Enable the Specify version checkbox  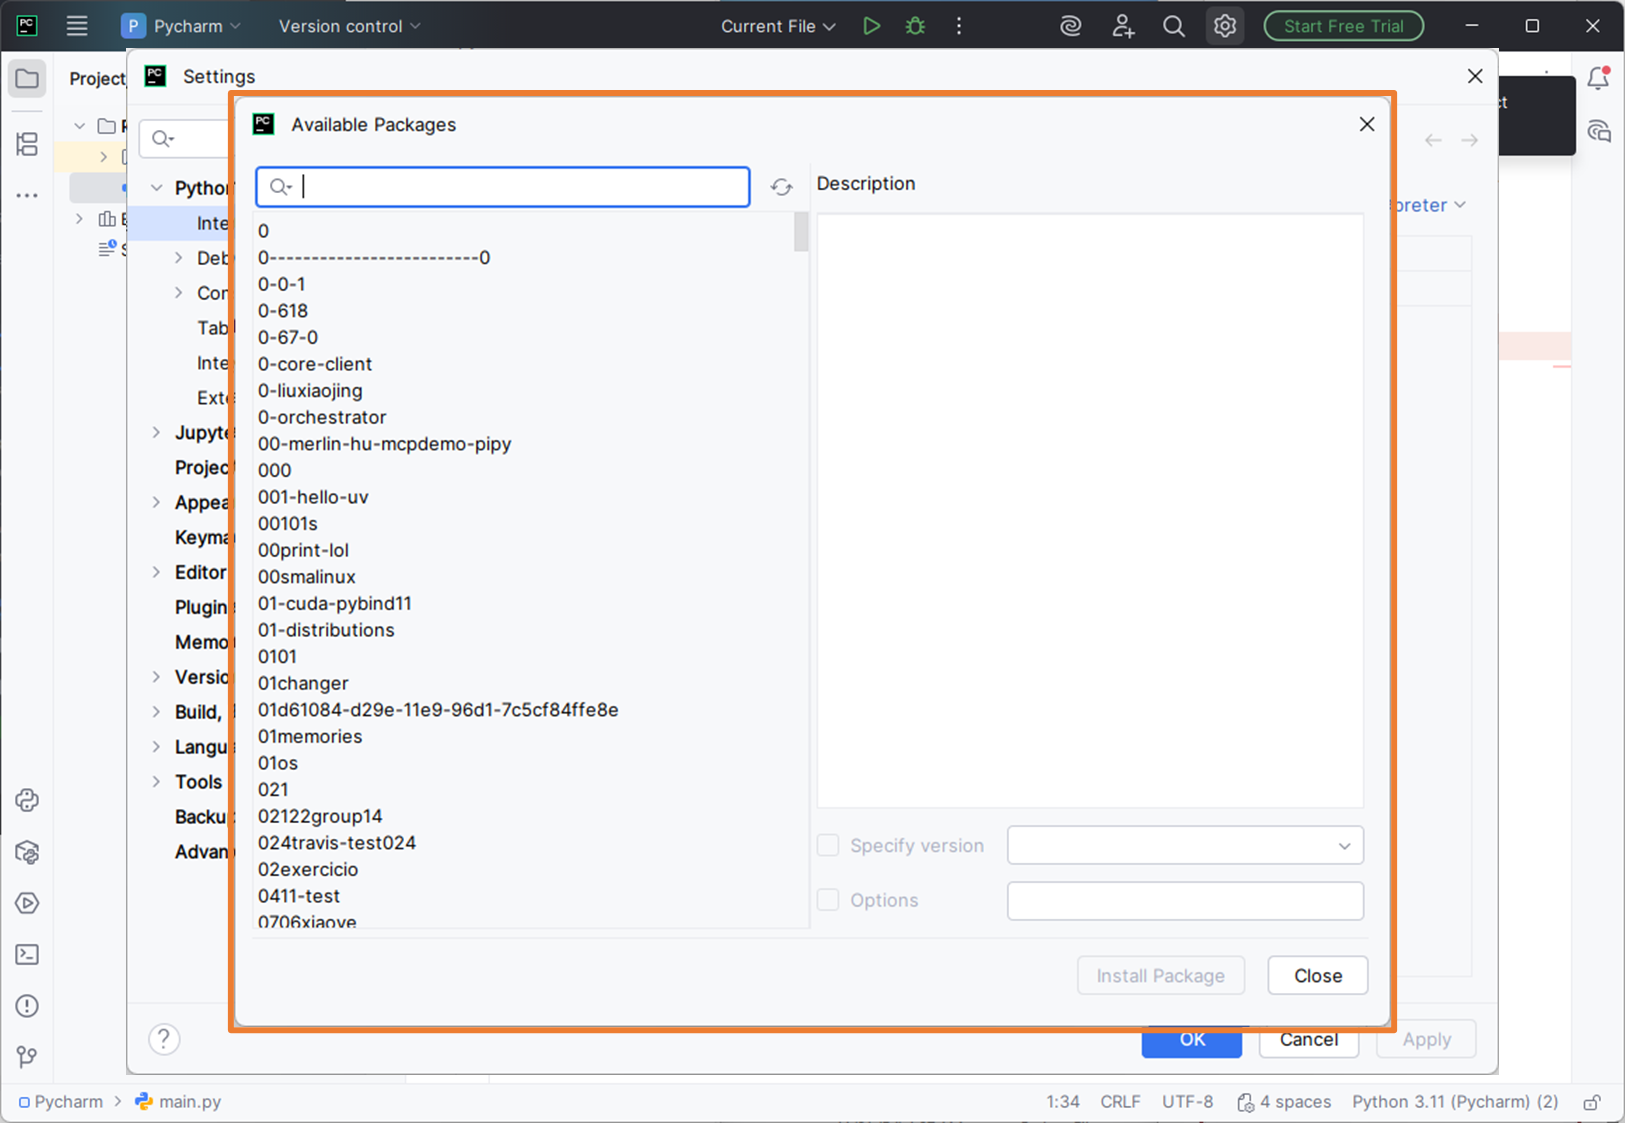tap(828, 845)
